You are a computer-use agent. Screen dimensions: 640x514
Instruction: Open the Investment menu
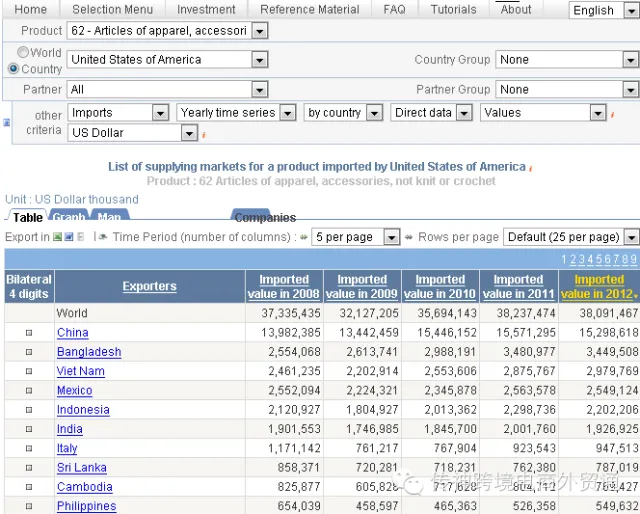pyautogui.click(x=206, y=9)
